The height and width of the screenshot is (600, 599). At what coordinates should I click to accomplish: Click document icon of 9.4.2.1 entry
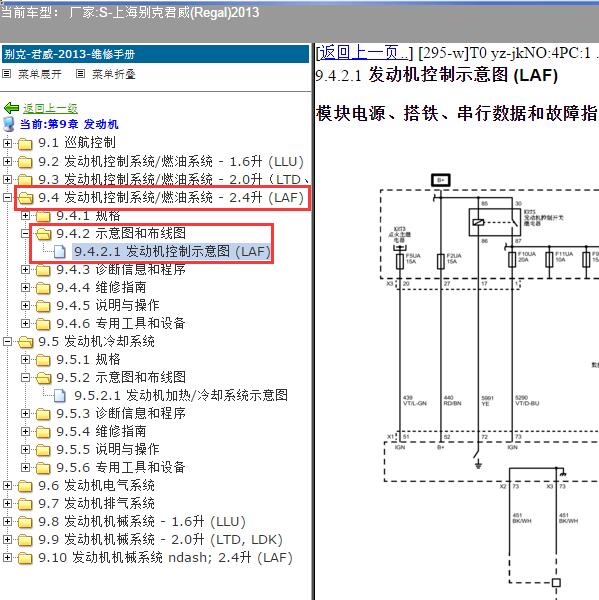pos(59,251)
